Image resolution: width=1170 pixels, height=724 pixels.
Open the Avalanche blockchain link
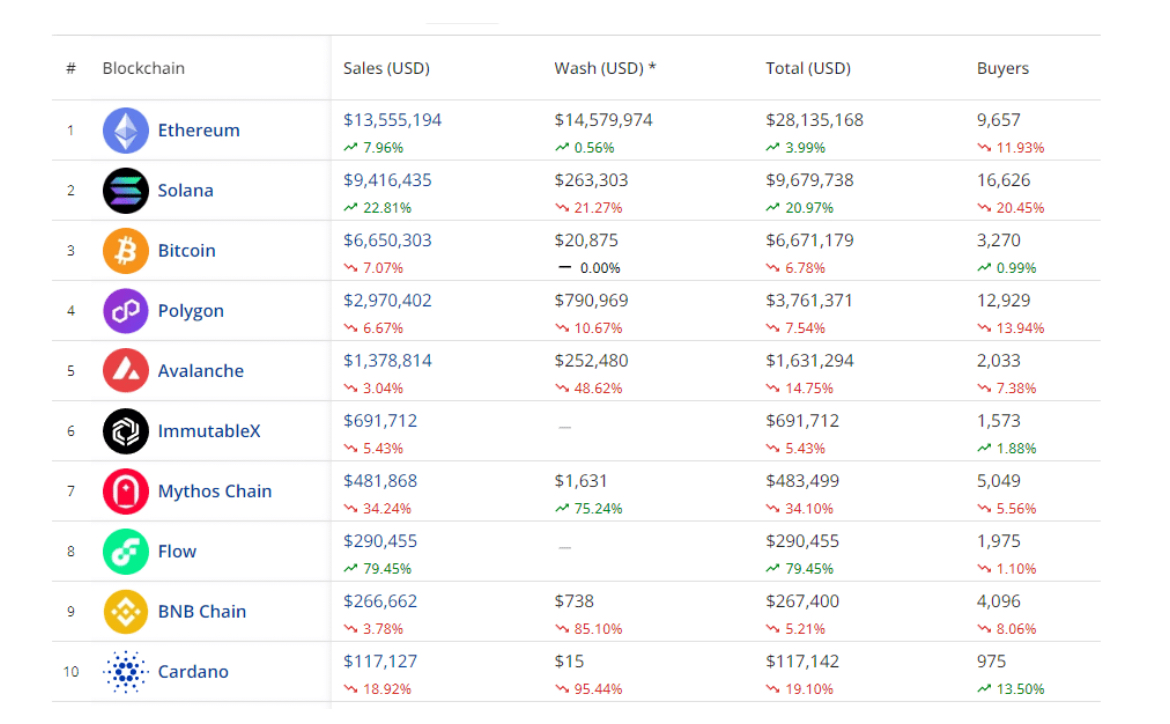201,371
